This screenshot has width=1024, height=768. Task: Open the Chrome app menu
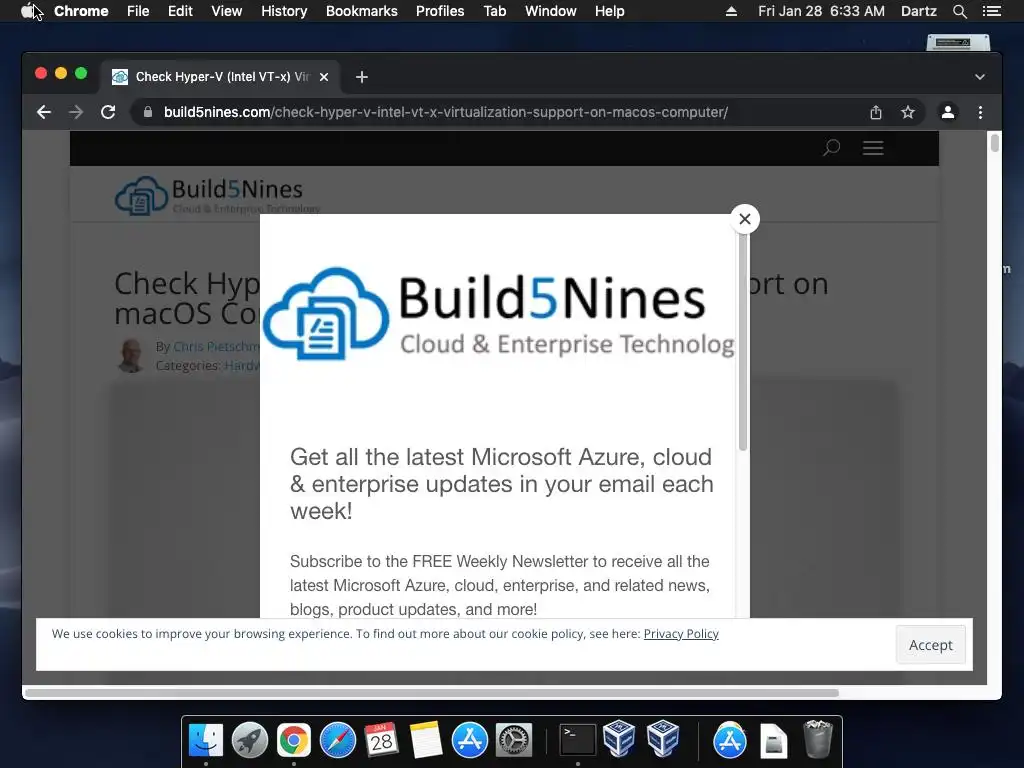81,11
